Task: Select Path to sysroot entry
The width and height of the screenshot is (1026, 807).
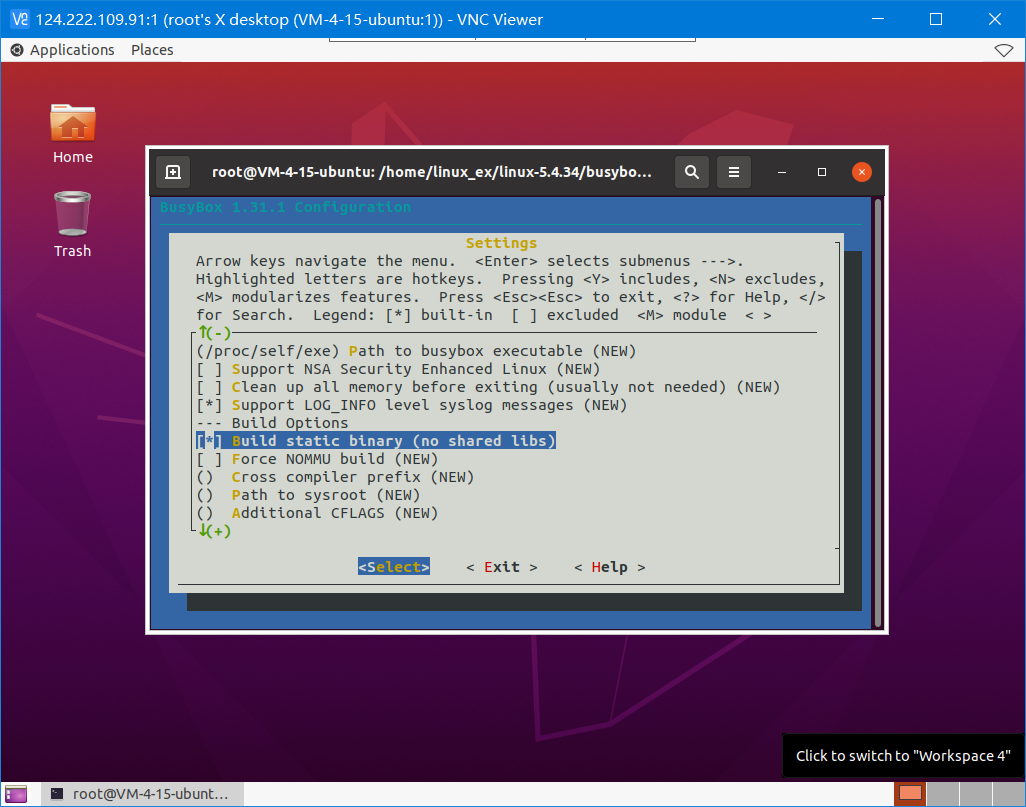Action: [x=308, y=495]
